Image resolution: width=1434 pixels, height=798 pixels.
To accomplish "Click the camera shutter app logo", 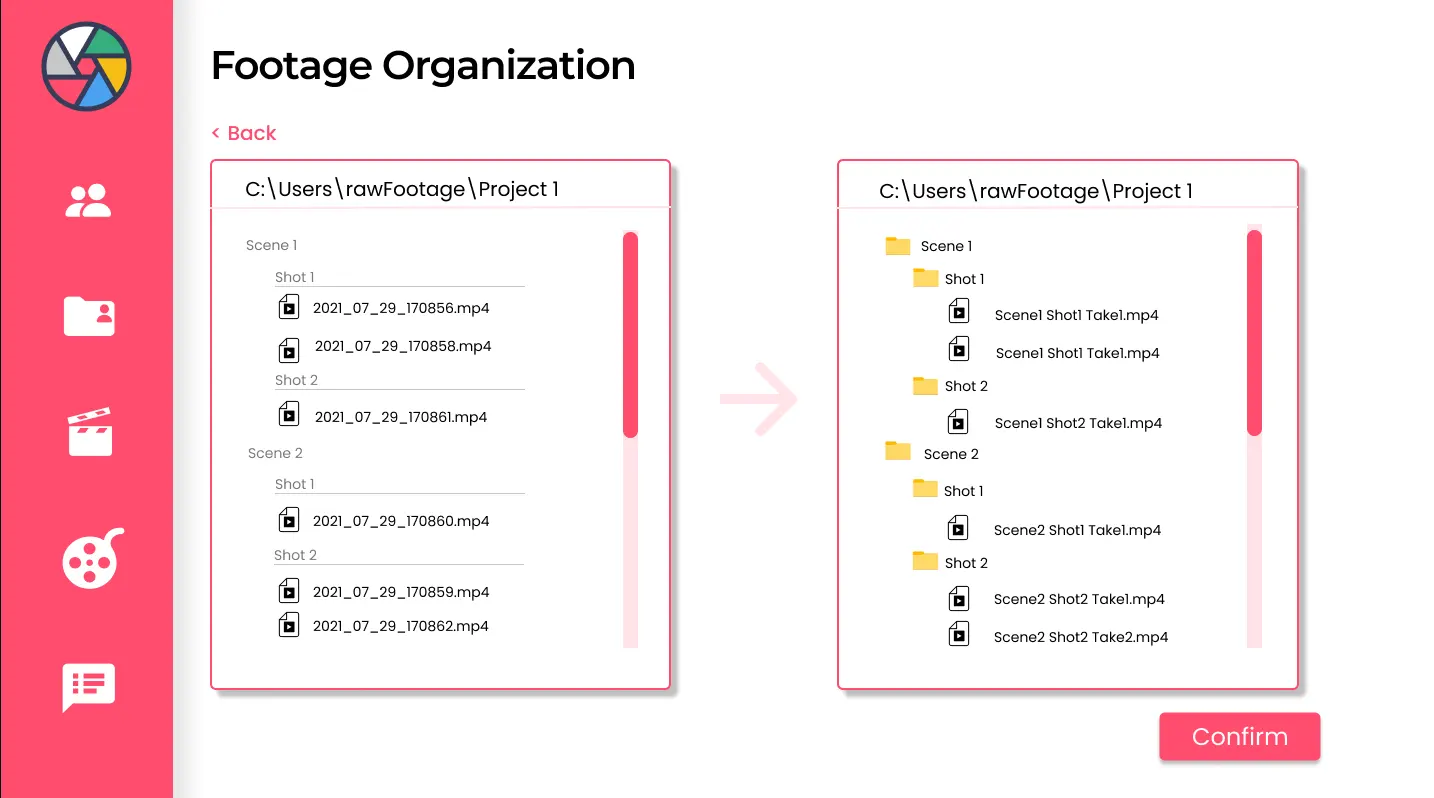I will tap(87, 66).
